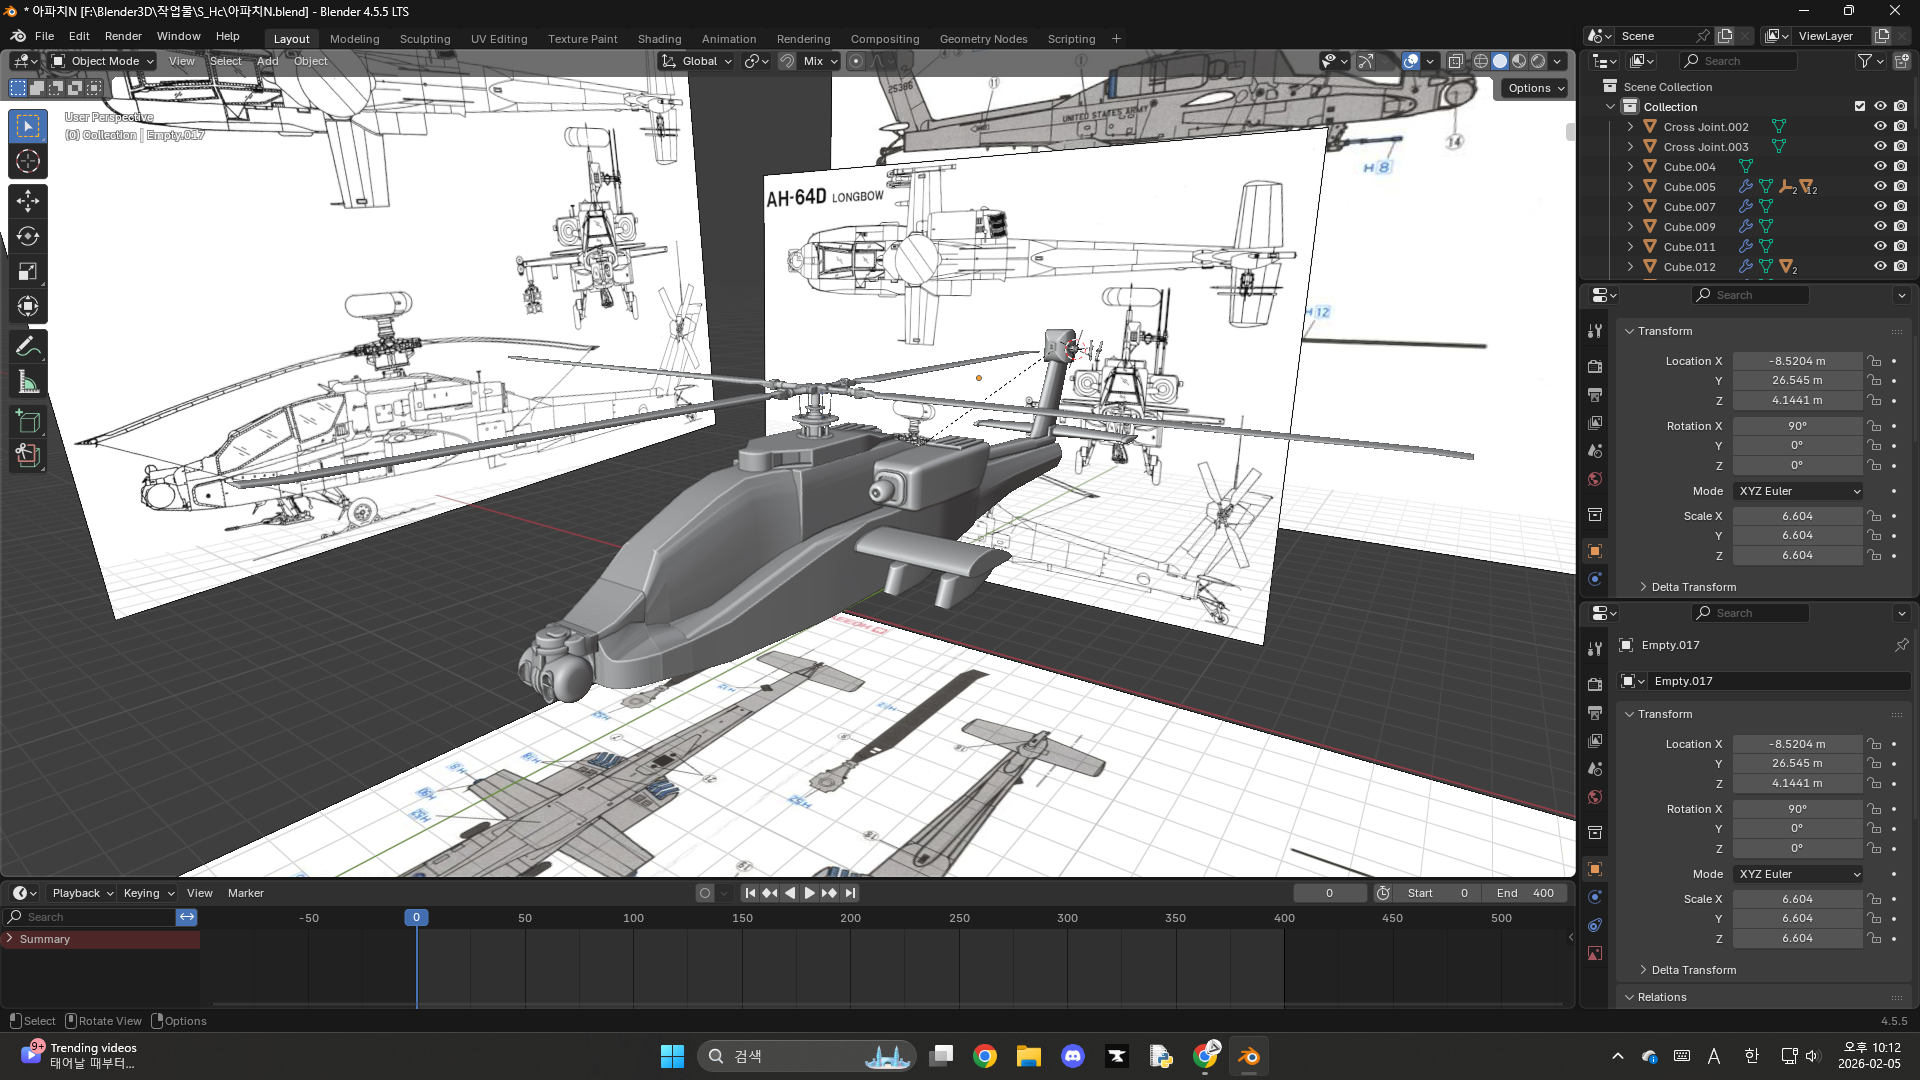Open Render properties tab in upper editor
The height and width of the screenshot is (1080, 1920).
click(1595, 367)
